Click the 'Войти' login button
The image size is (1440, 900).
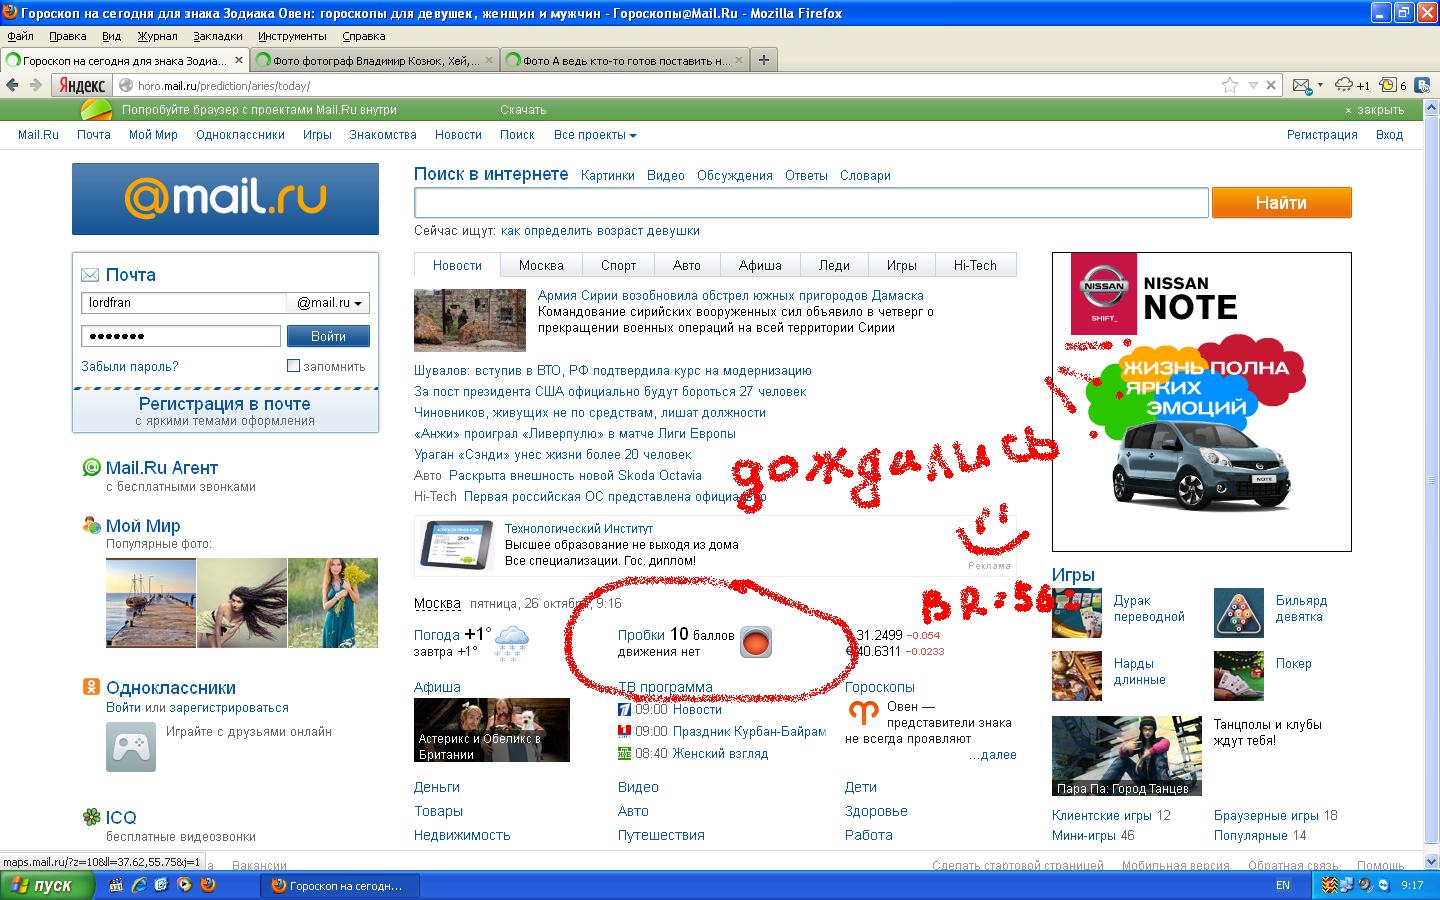click(x=328, y=336)
